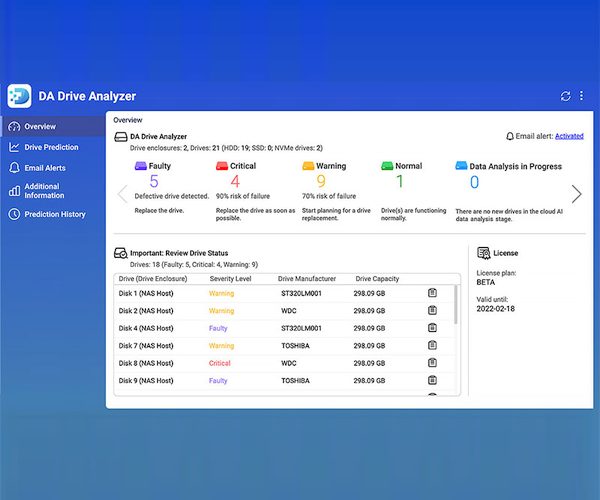Click the Drive Capacity column header
The height and width of the screenshot is (500, 600).
click(377, 279)
